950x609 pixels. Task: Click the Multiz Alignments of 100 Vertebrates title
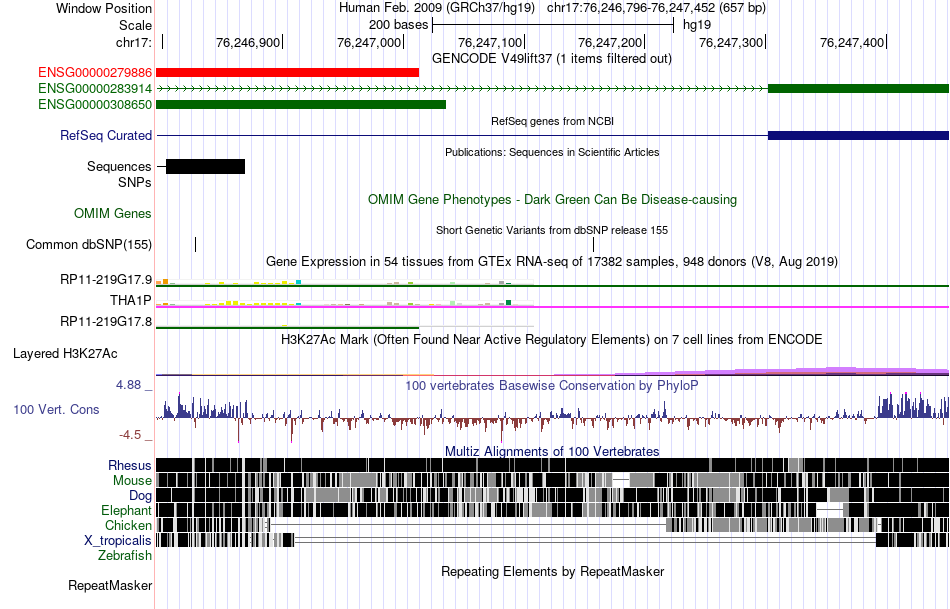(x=552, y=451)
